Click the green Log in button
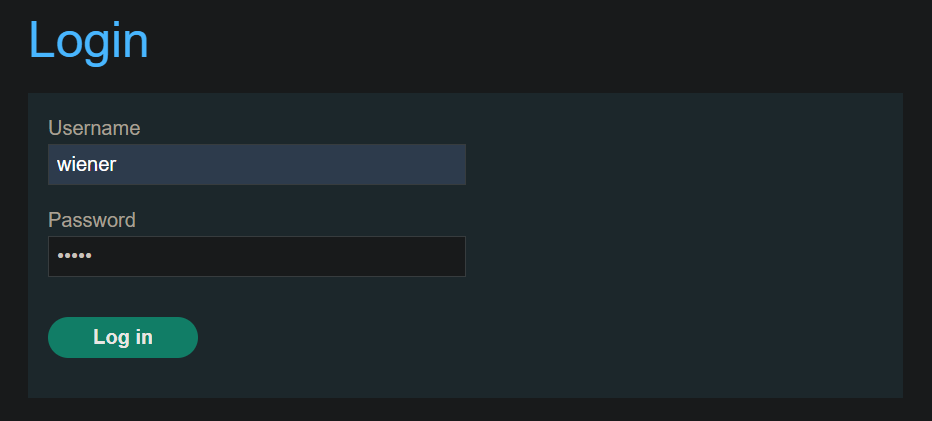Viewport: 932px width, 421px height. pos(122,337)
